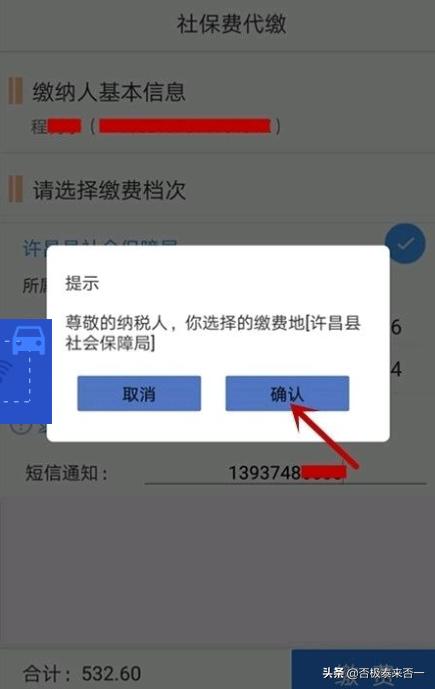
Task: Tap the orange bar beside 请选择缴费档次
Action: tap(15, 189)
